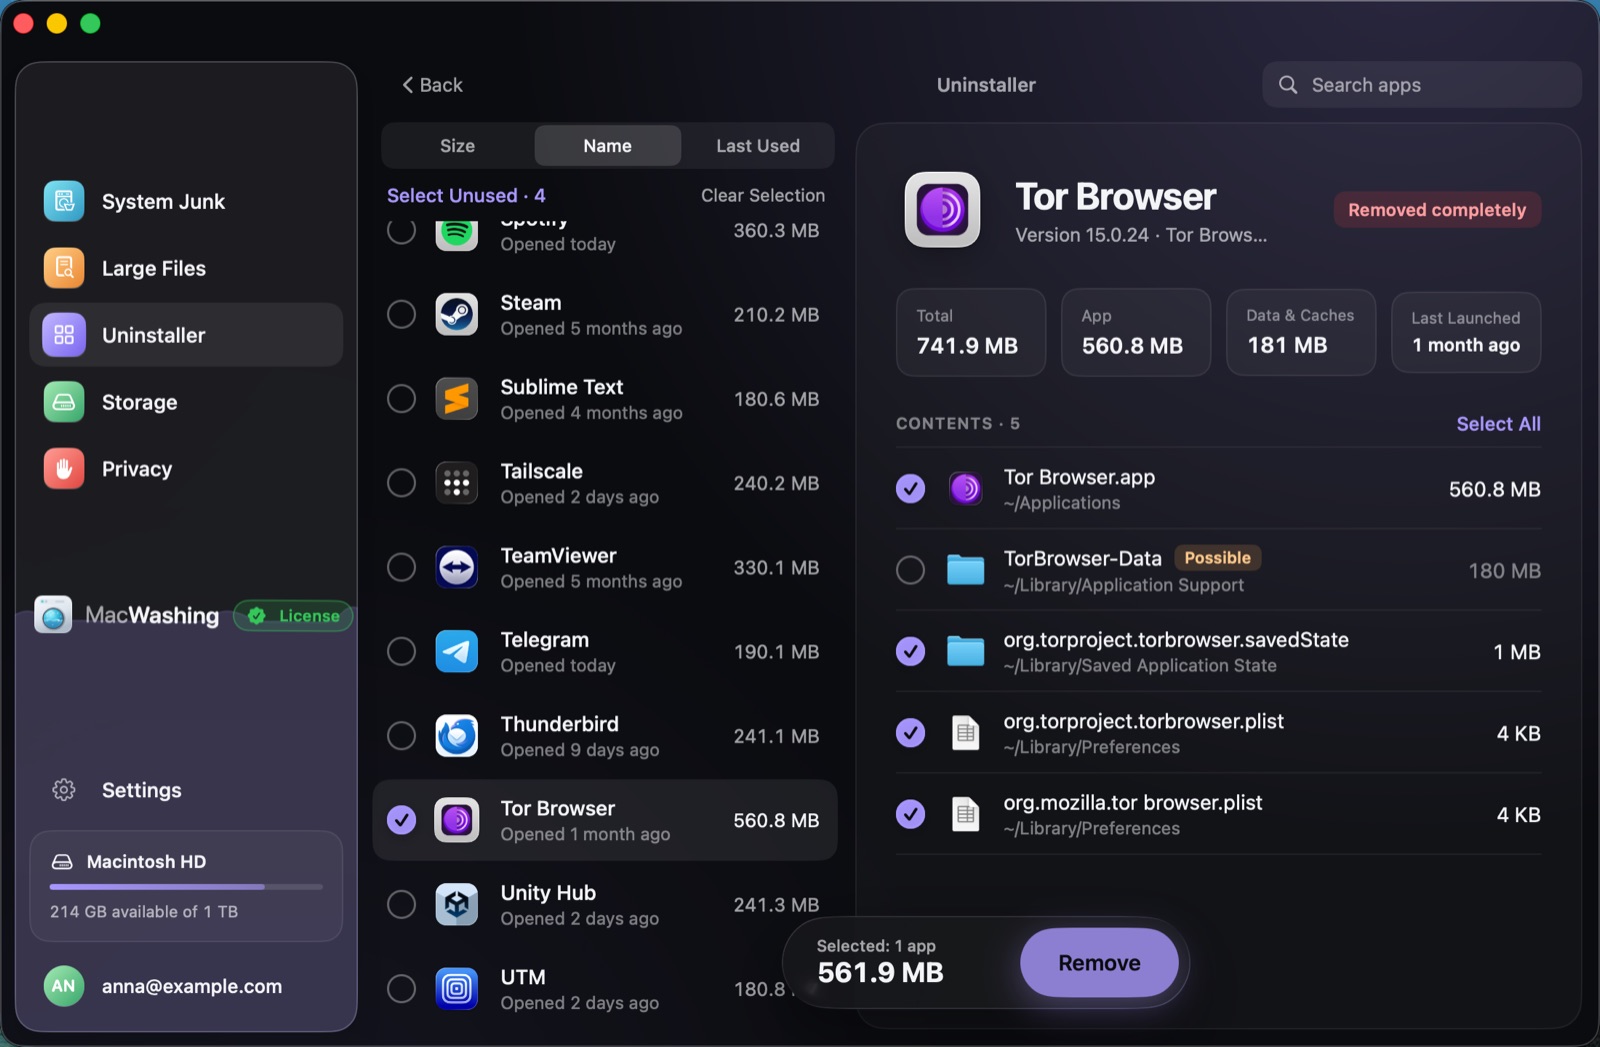Click the MacWashing app logo
The width and height of the screenshot is (1600, 1047).
53,615
